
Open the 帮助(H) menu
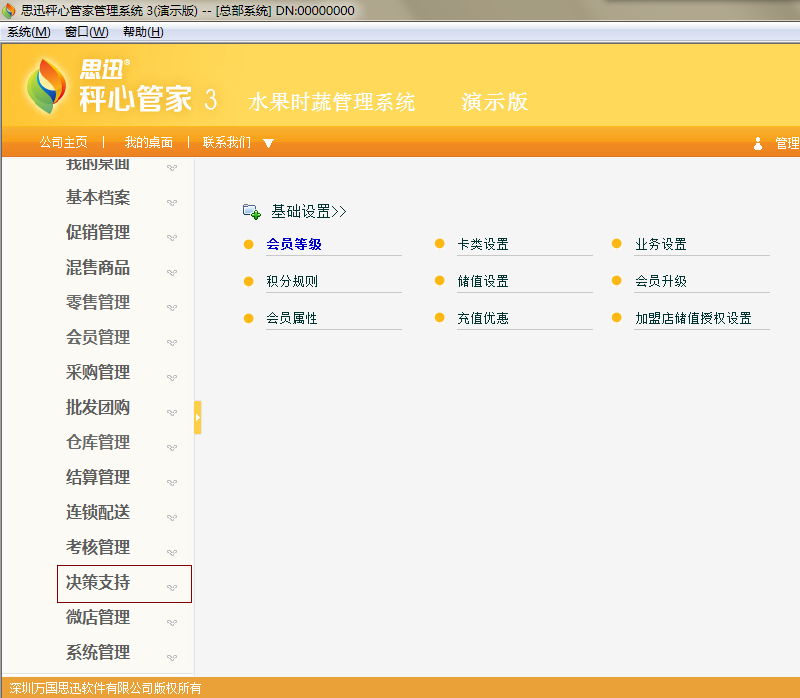click(x=143, y=32)
